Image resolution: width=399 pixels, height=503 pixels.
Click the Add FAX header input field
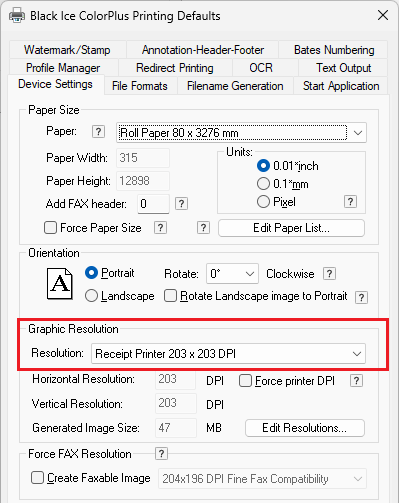tap(153, 204)
